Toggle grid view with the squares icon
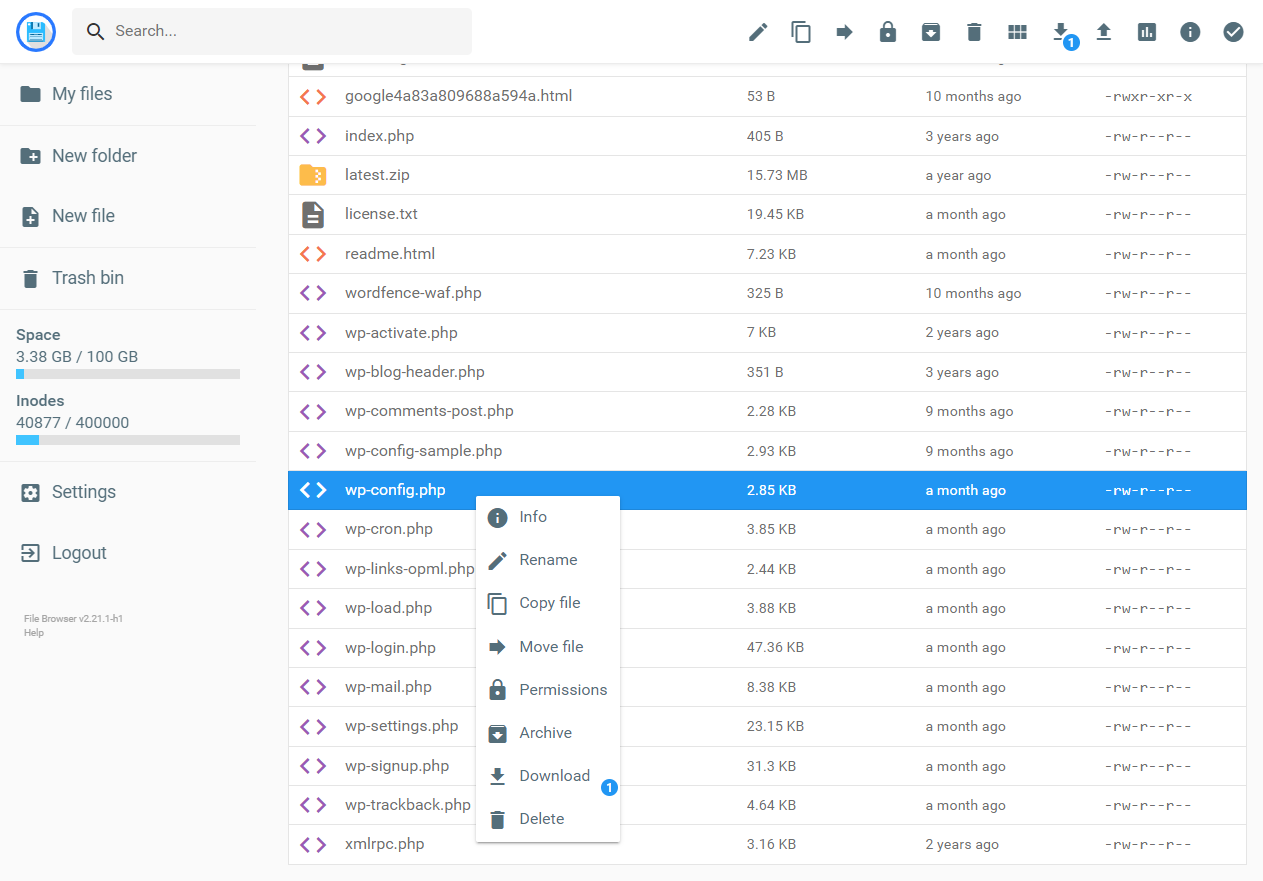 click(1017, 31)
